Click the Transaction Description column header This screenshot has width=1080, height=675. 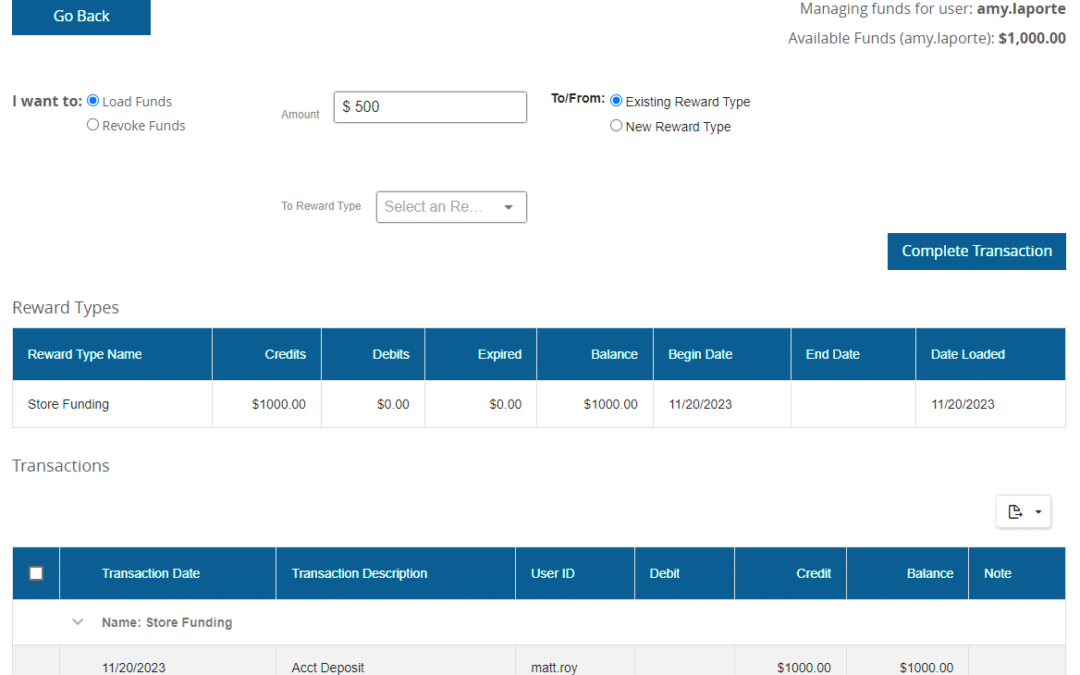(x=359, y=573)
